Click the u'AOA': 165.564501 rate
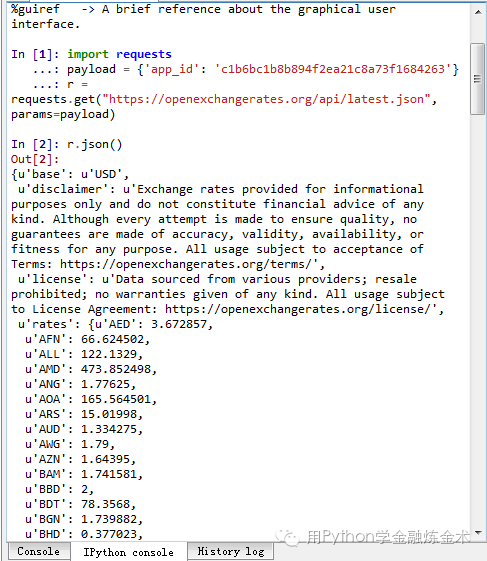 point(91,399)
